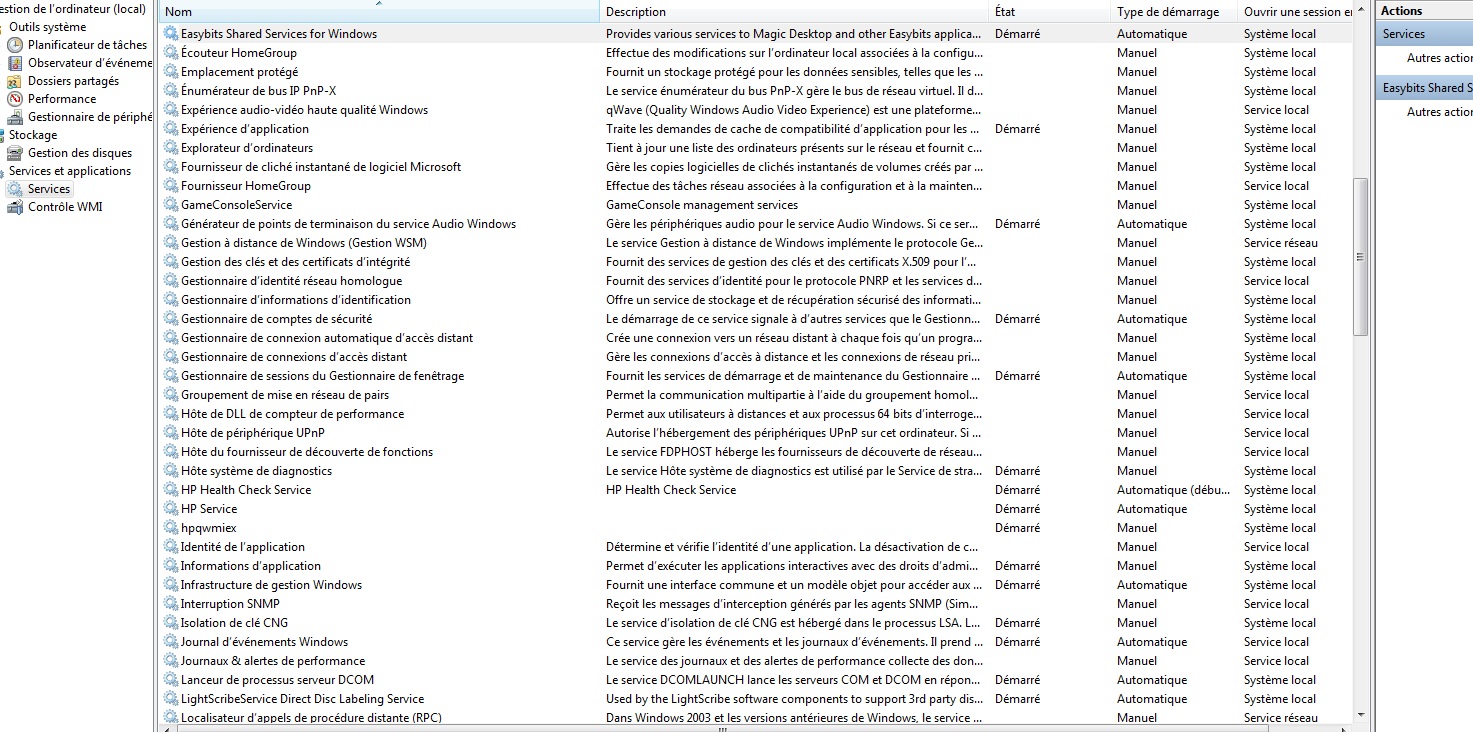Image resolution: width=1473 pixels, height=732 pixels.
Task: Open Autres actions under Services section
Action: point(1439,58)
